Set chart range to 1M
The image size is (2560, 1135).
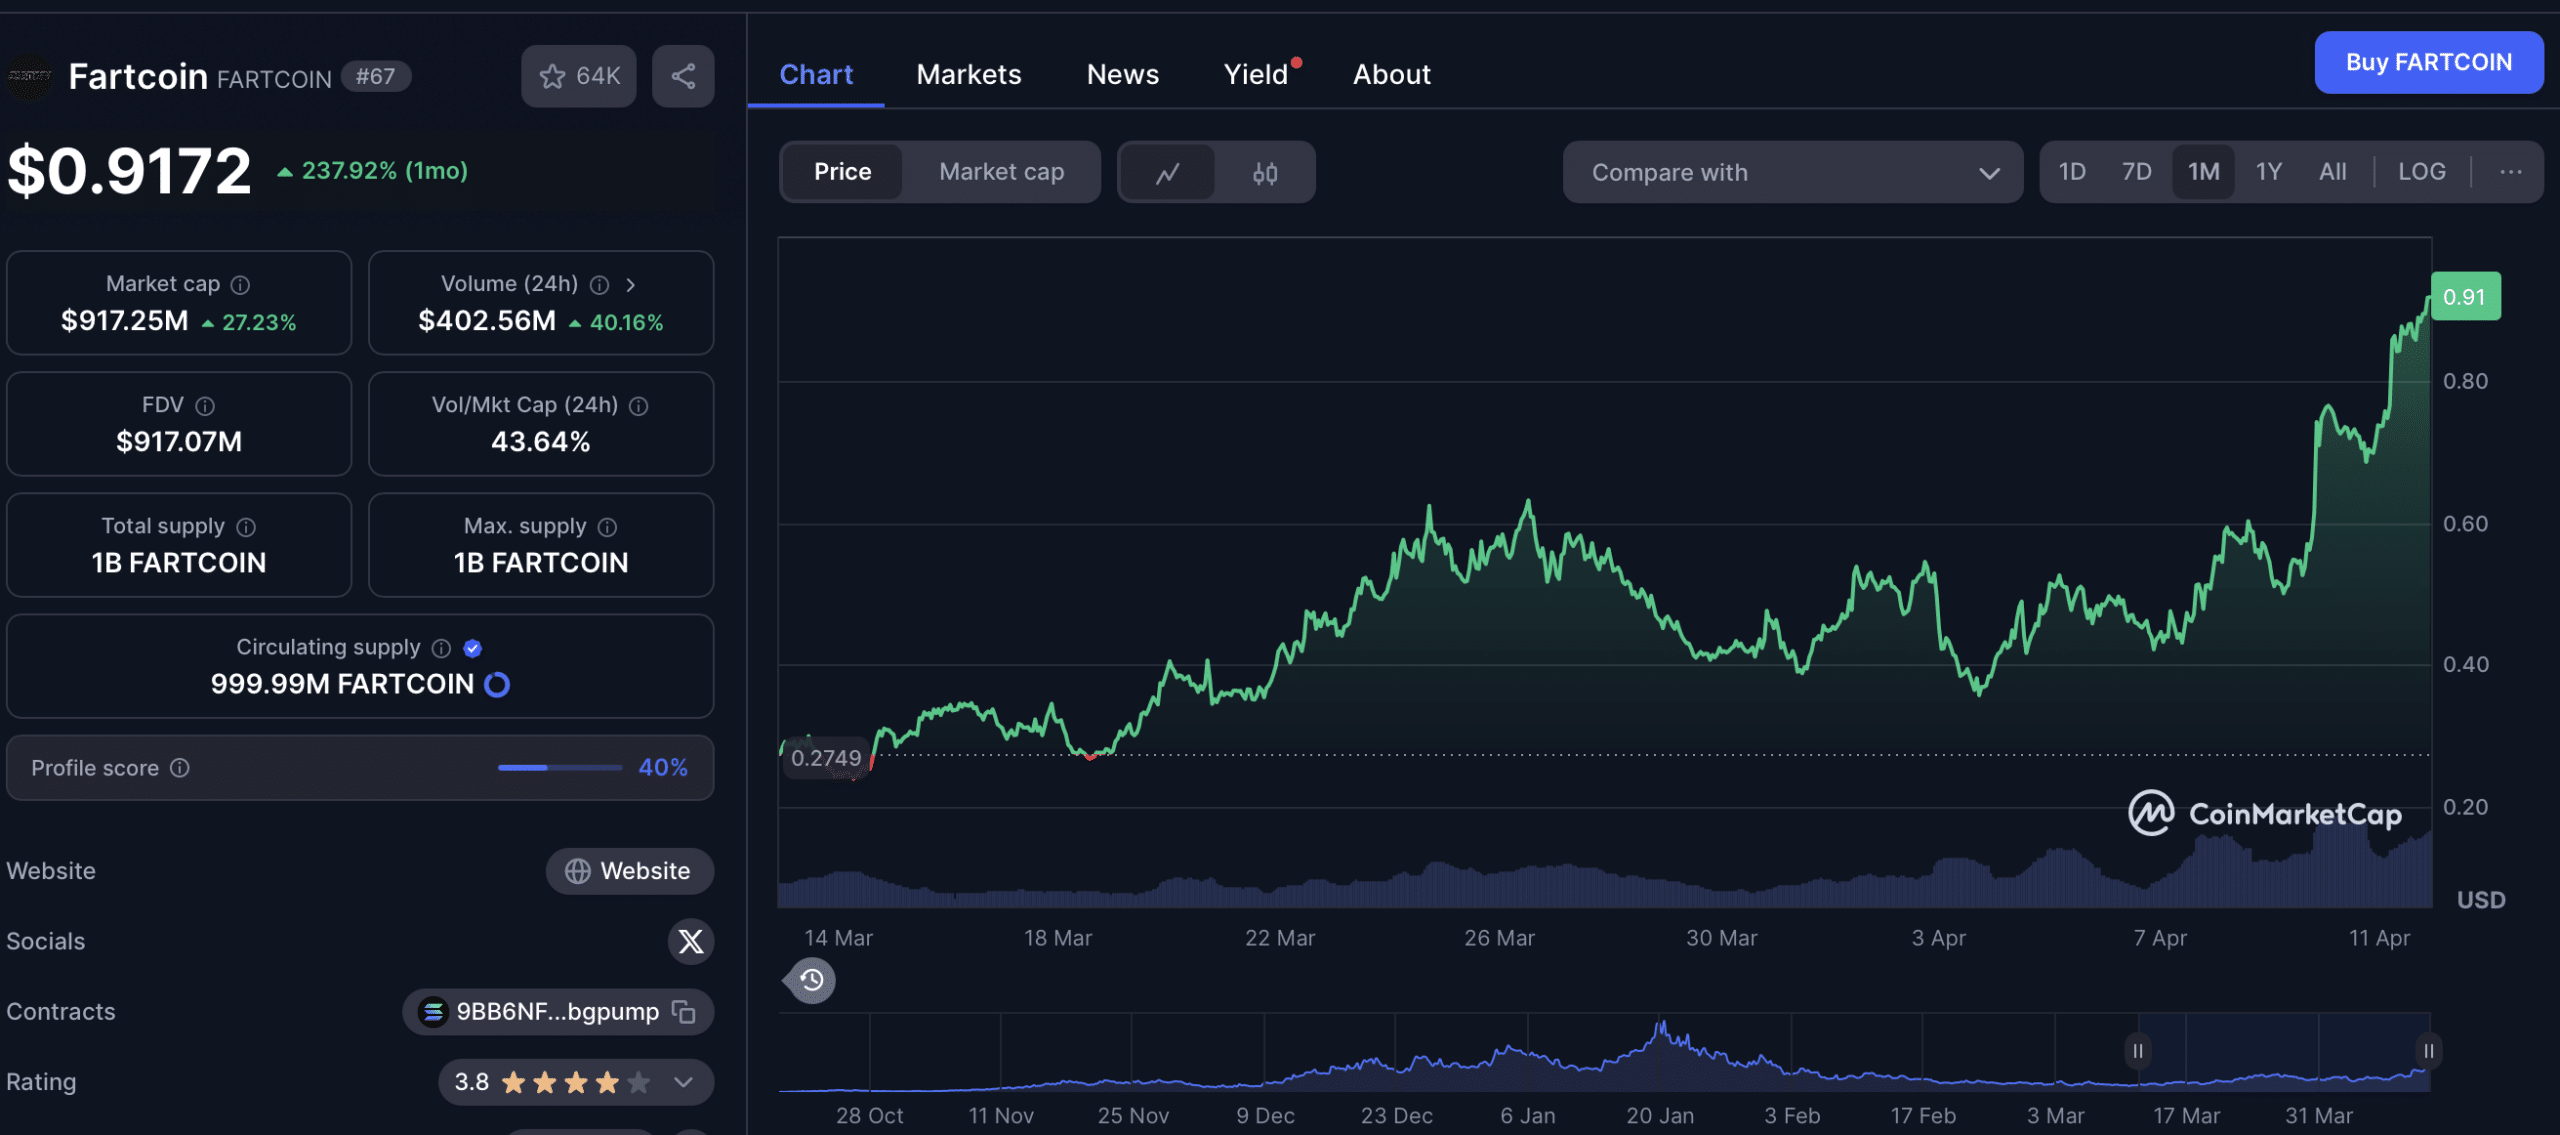pyautogui.click(x=2203, y=172)
